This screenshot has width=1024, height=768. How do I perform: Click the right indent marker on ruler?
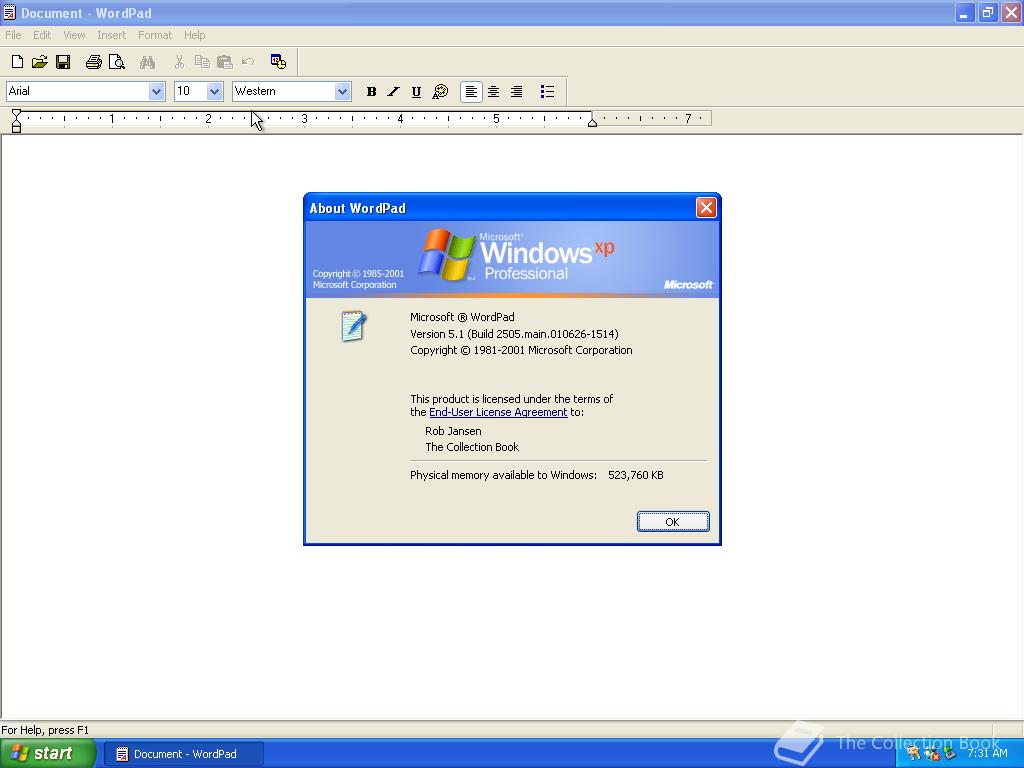592,122
